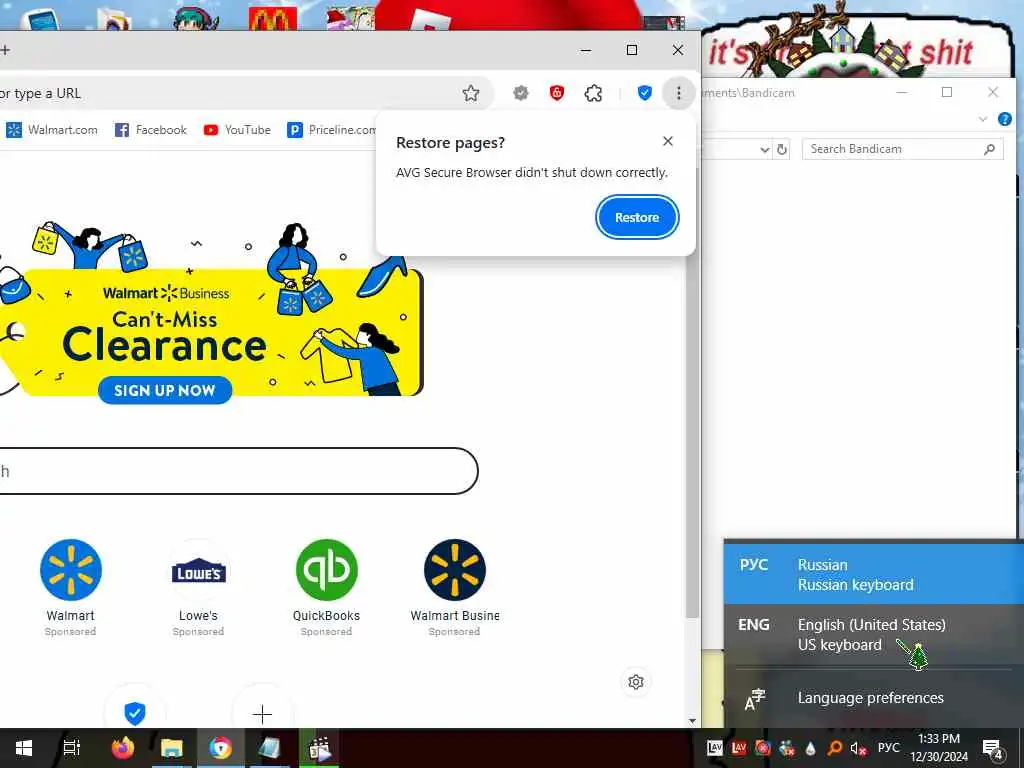Refresh the Bandicam folder in Explorer

[x=782, y=150]
